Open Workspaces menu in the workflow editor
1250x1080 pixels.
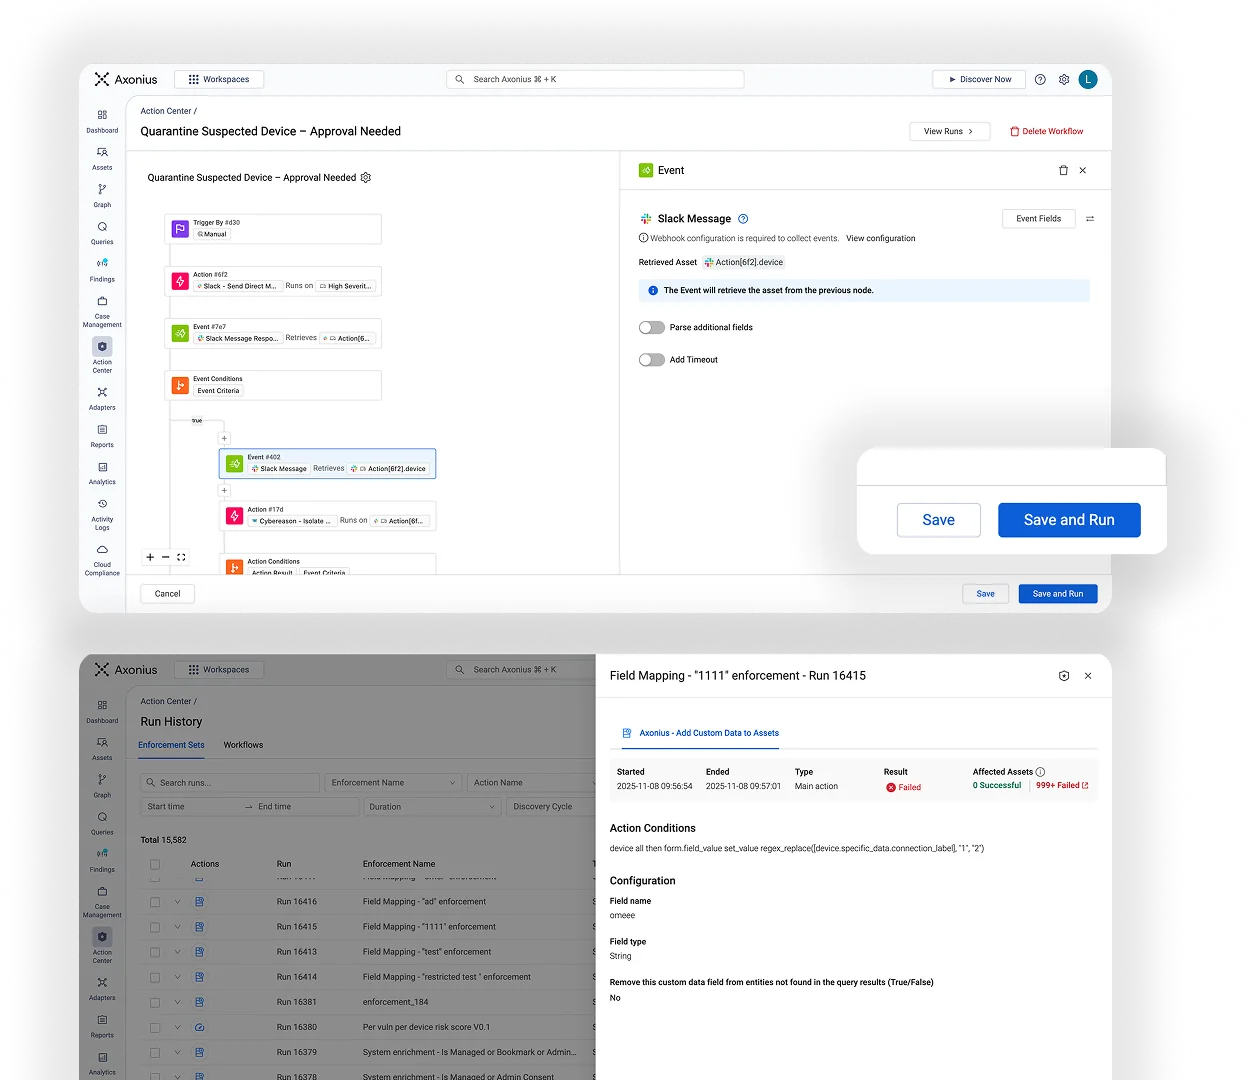click(x=219, y=79)
